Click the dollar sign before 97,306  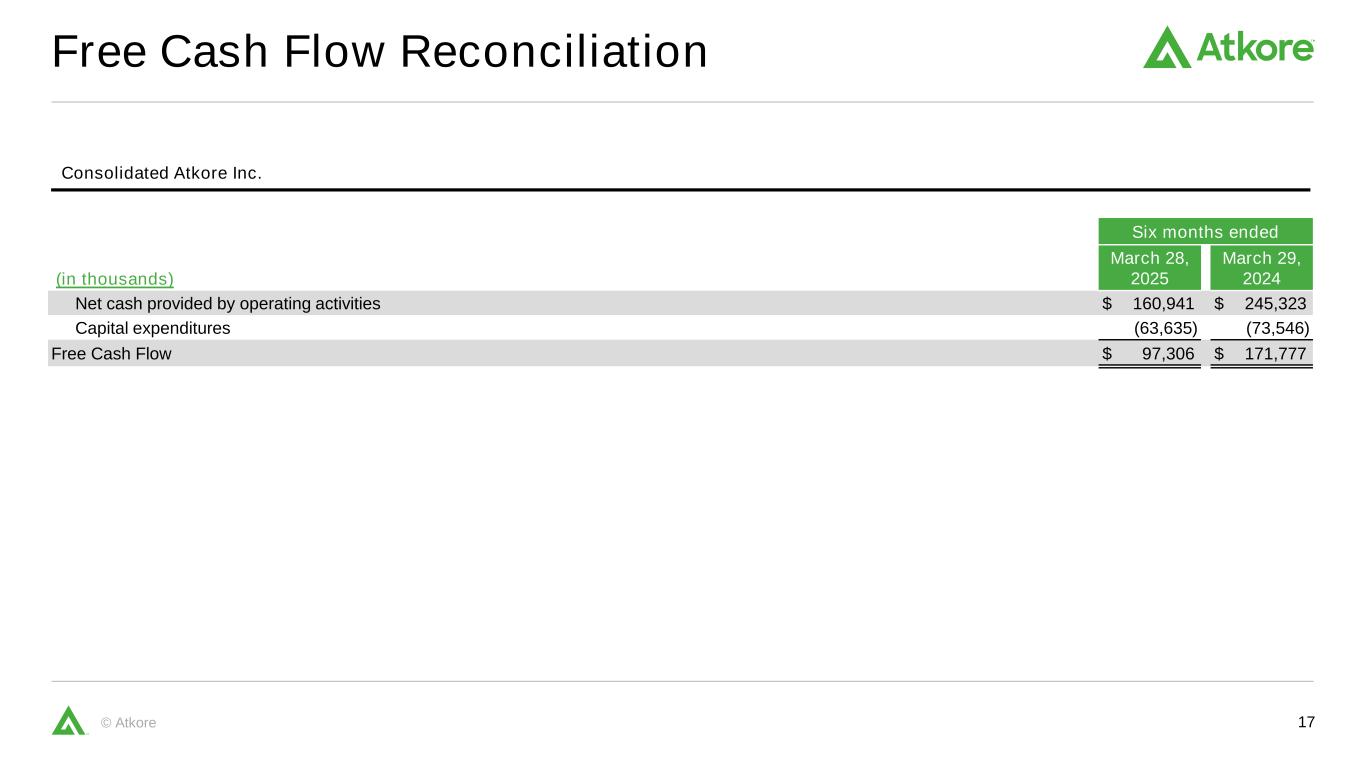pyautogui.click(x=1107, y=353)
